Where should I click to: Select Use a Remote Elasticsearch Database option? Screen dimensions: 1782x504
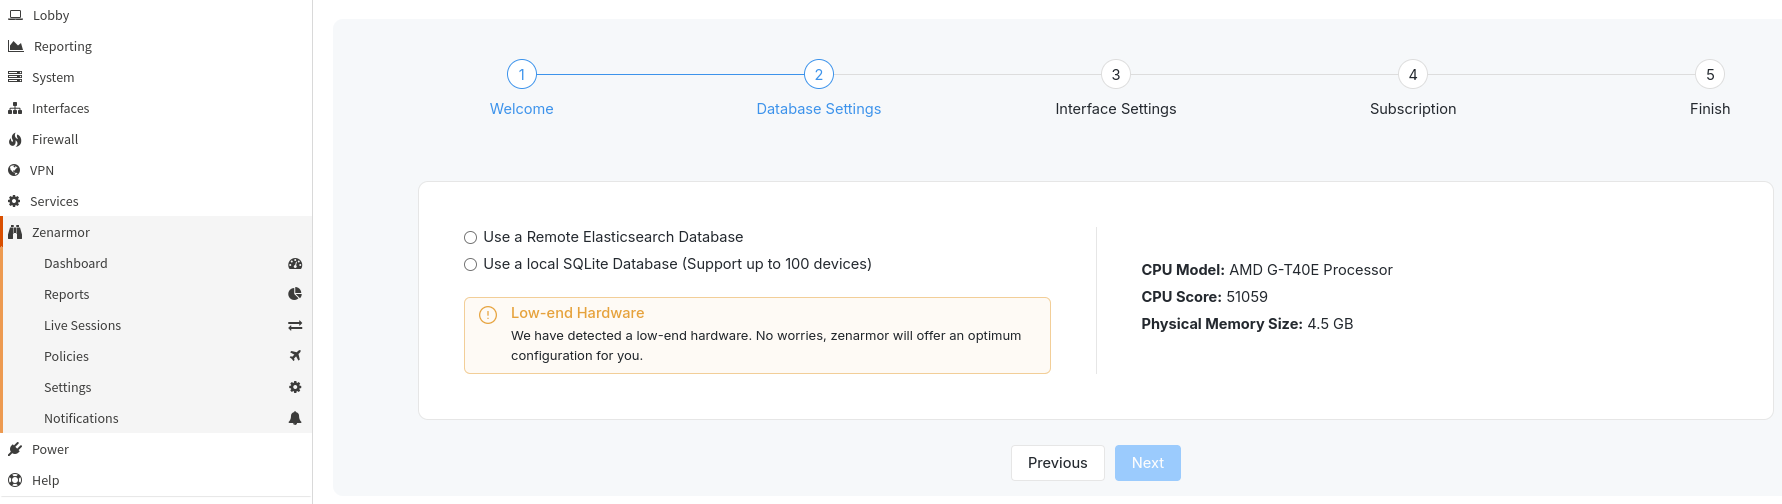coord(470,238)
